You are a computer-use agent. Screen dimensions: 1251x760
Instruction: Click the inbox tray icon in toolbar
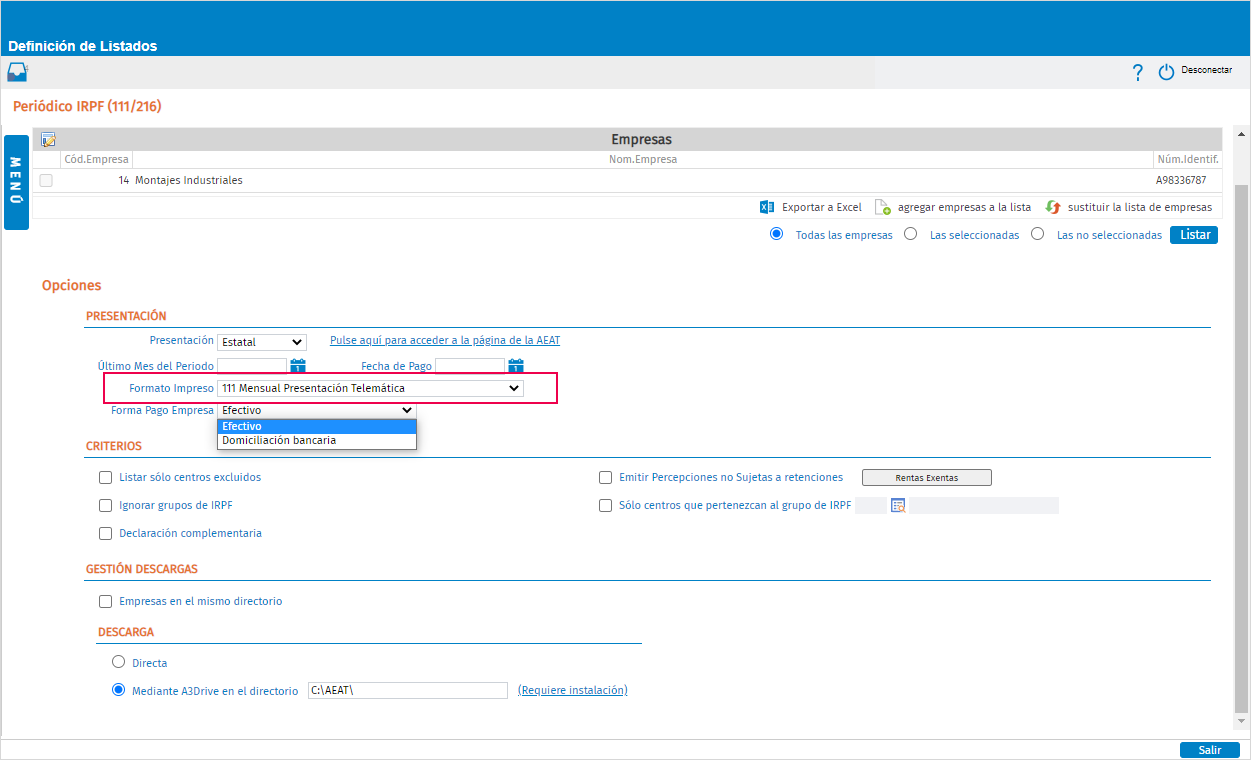click(x=18, y=72)
